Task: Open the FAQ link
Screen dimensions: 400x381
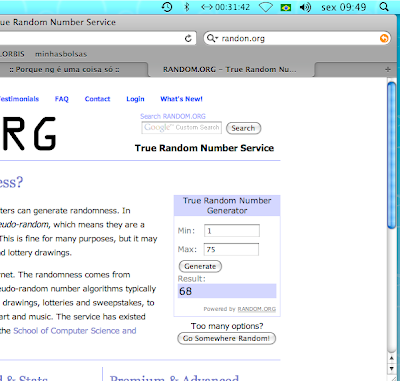Action: pyautogui.click(x=62, y=99)
